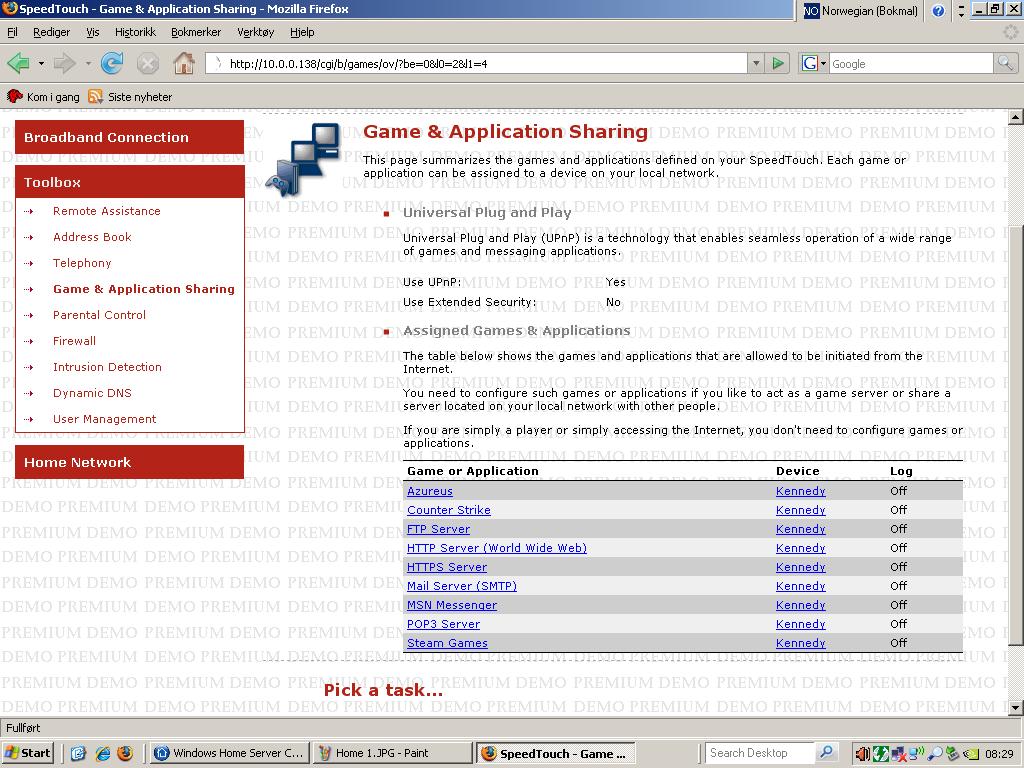Viewport: 1024px width, 768px height.
Task: Open the Steam Games link
Action: pos(447,643)
